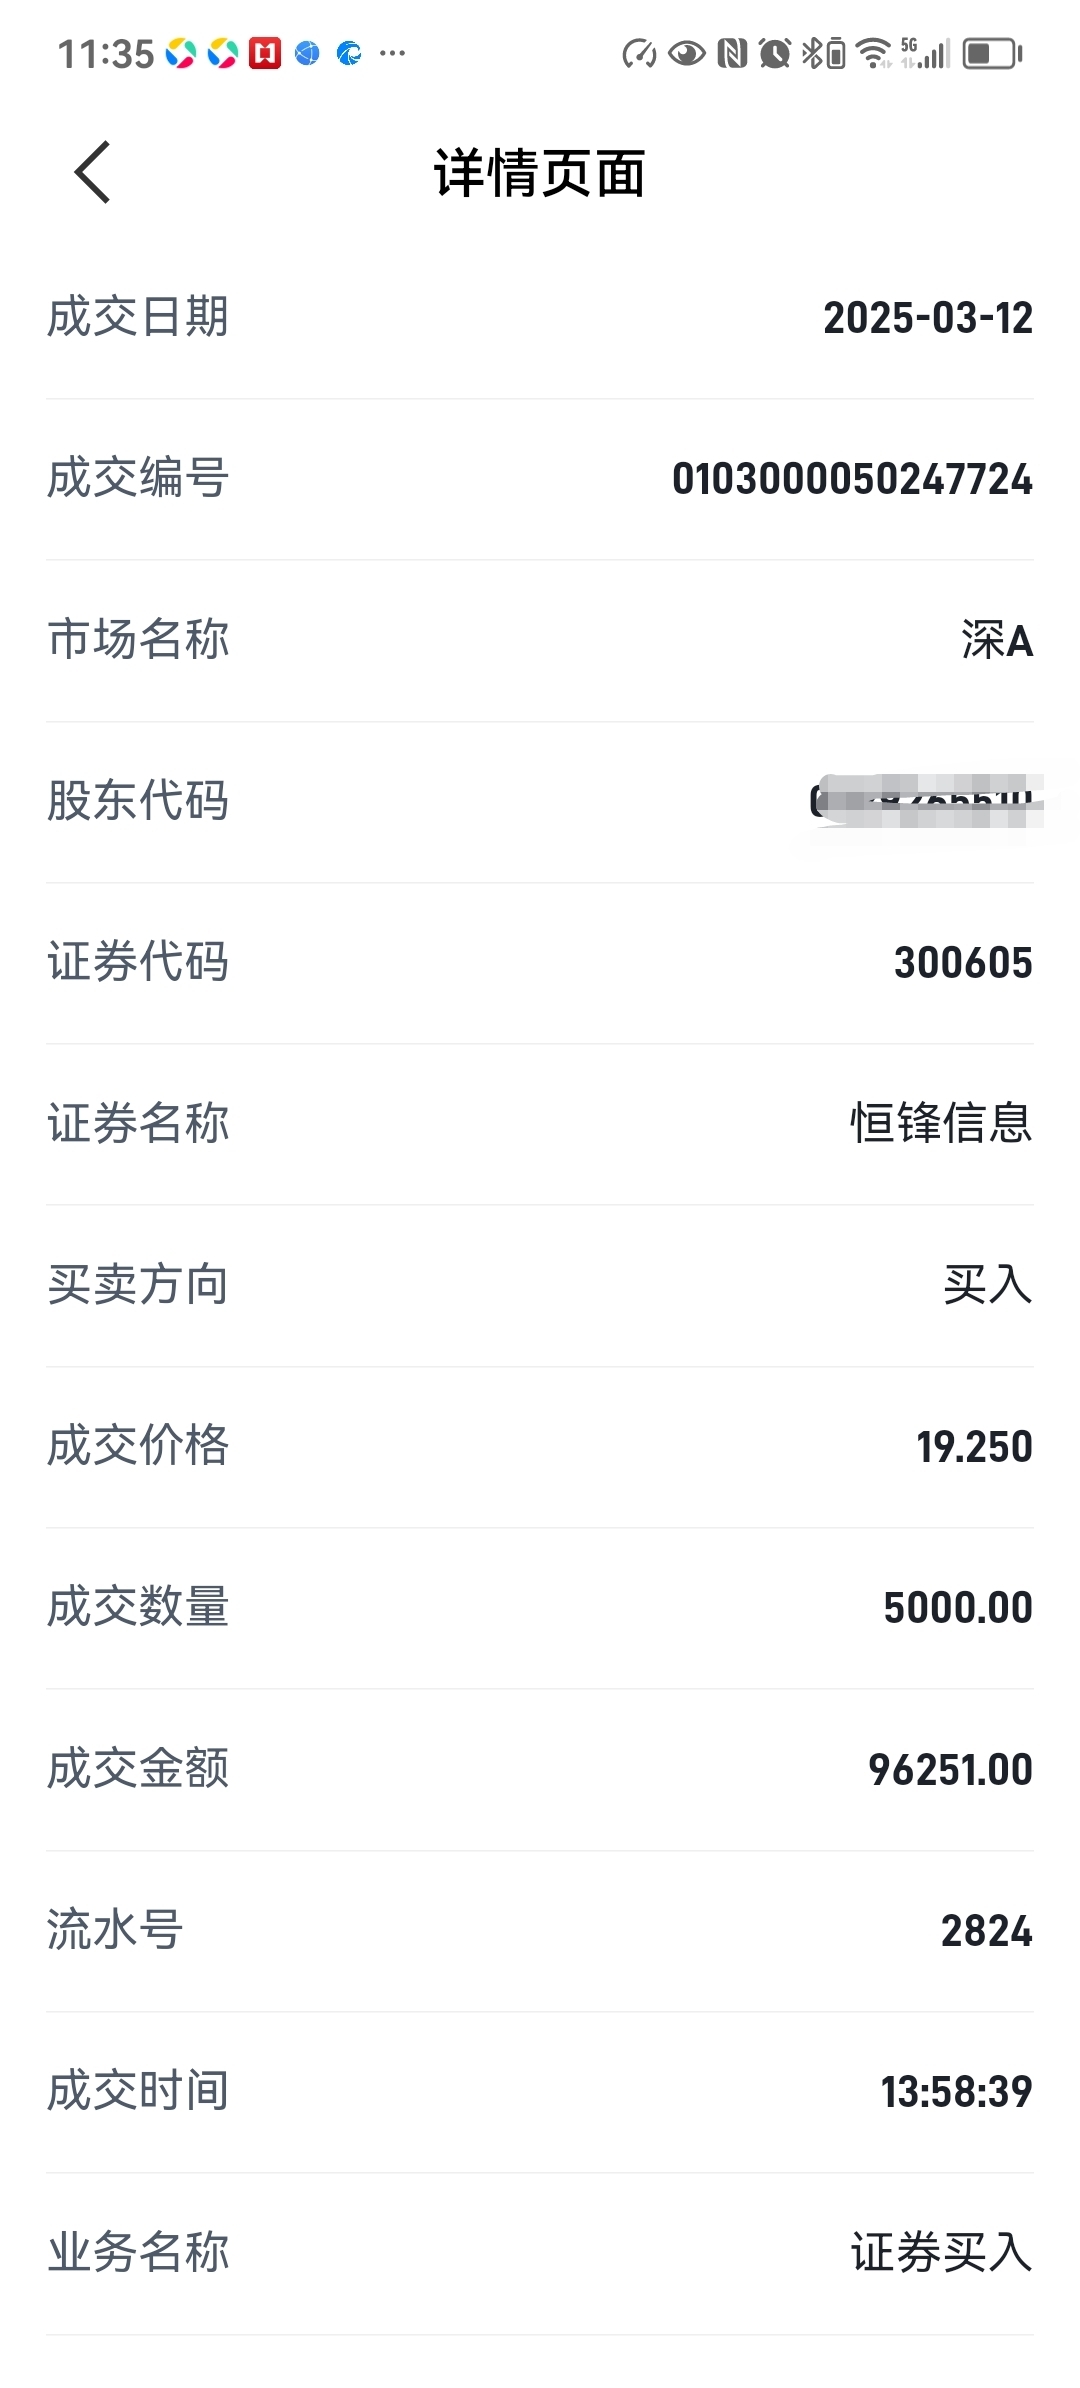Tap the Edge browser notification icon
Image resolution: width=1080 pixels, height=2388 pixels.
click(x=349, y=53)
